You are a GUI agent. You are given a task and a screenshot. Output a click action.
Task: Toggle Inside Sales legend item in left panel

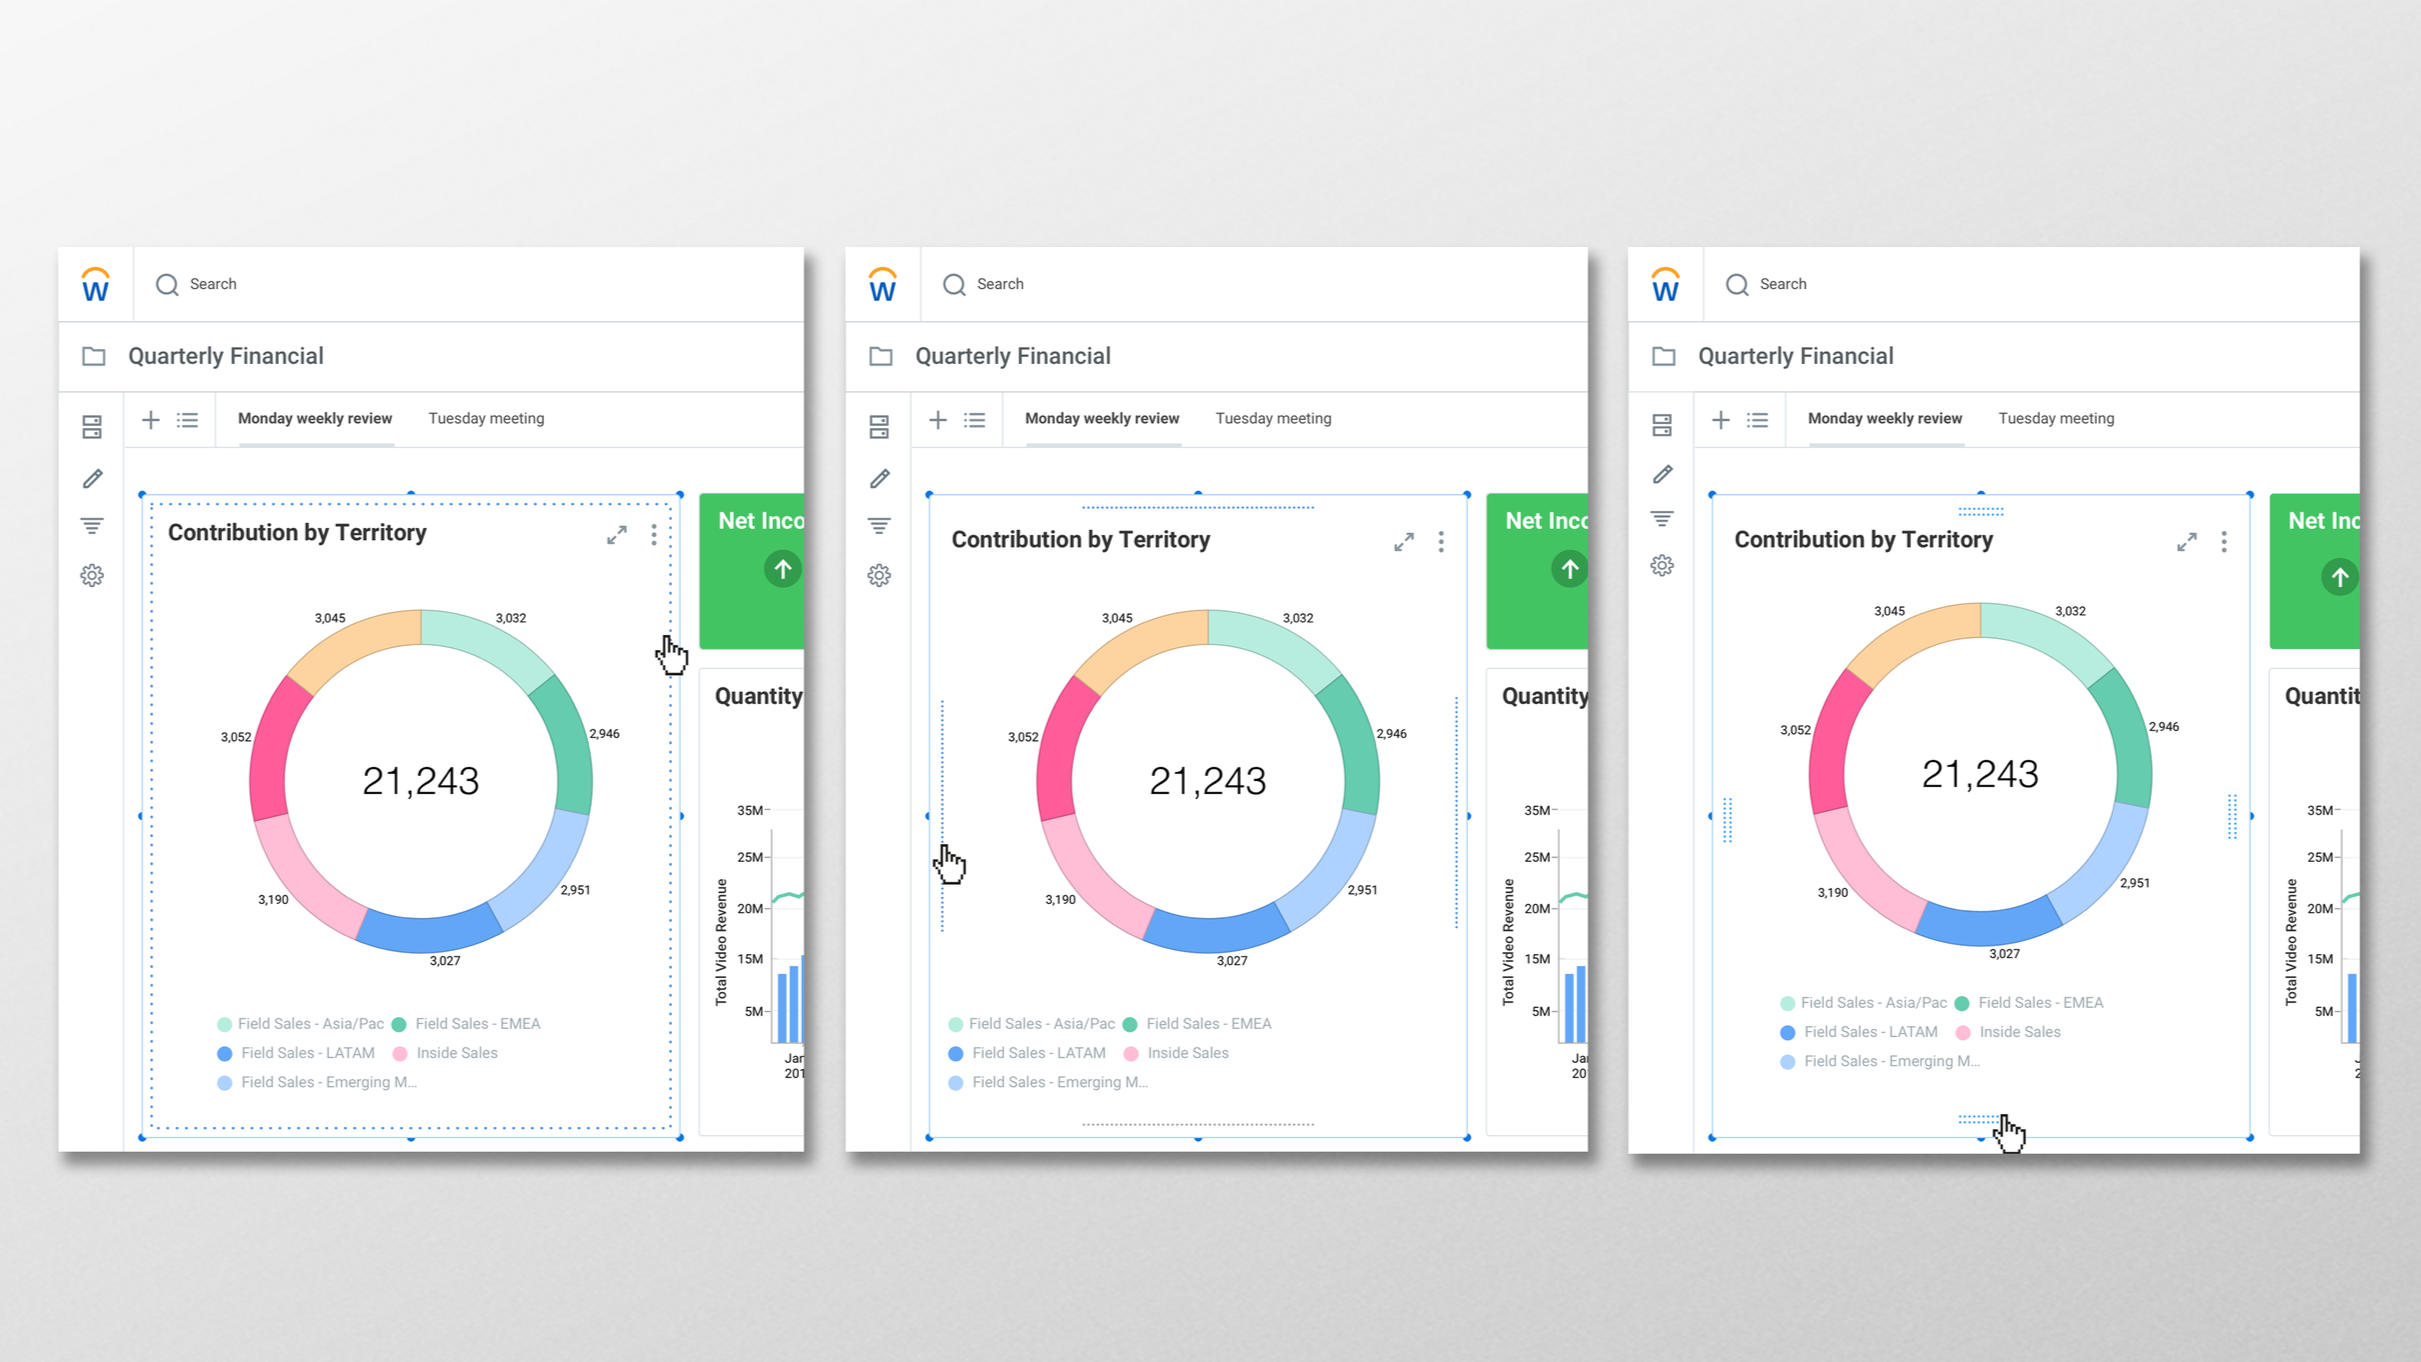(x=456, y=1053)
